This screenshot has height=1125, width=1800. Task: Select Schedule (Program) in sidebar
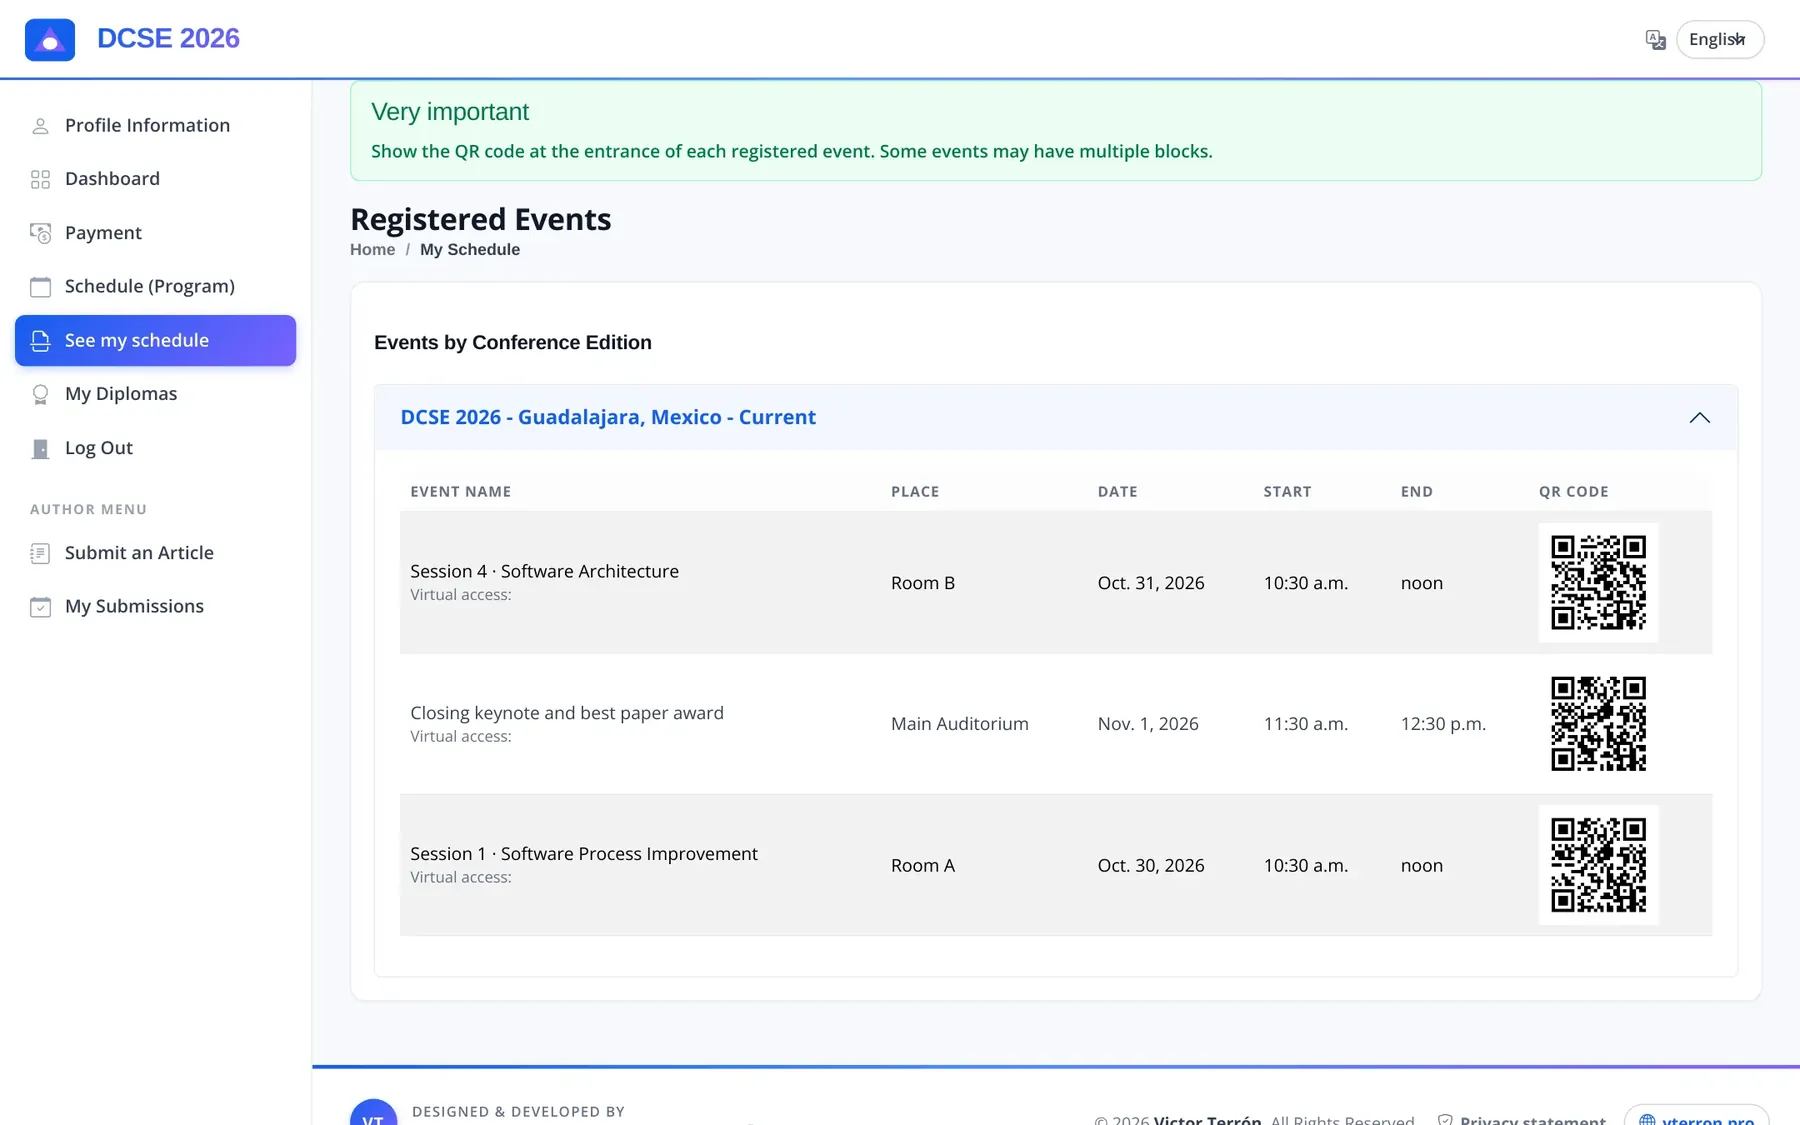(x=156, y=286)
